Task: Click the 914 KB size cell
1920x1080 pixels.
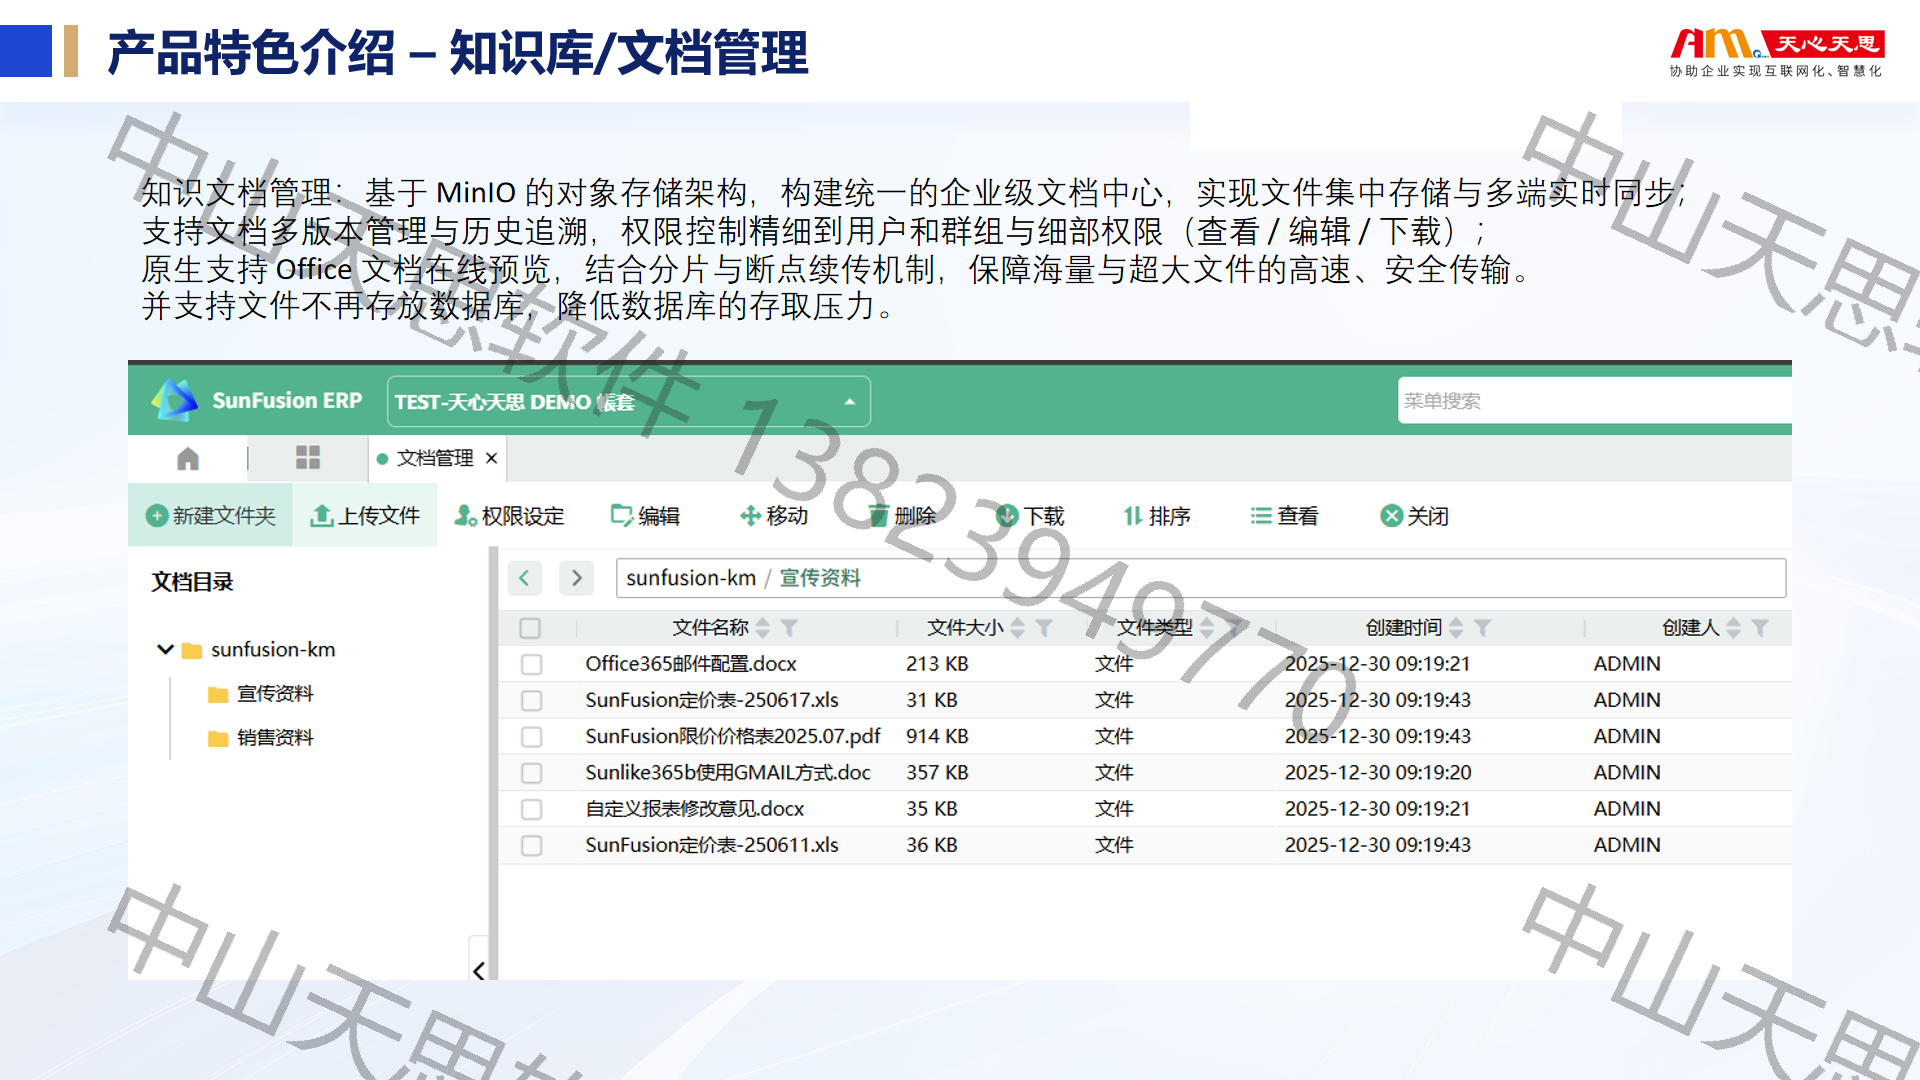Action: [x=937, y=736]
